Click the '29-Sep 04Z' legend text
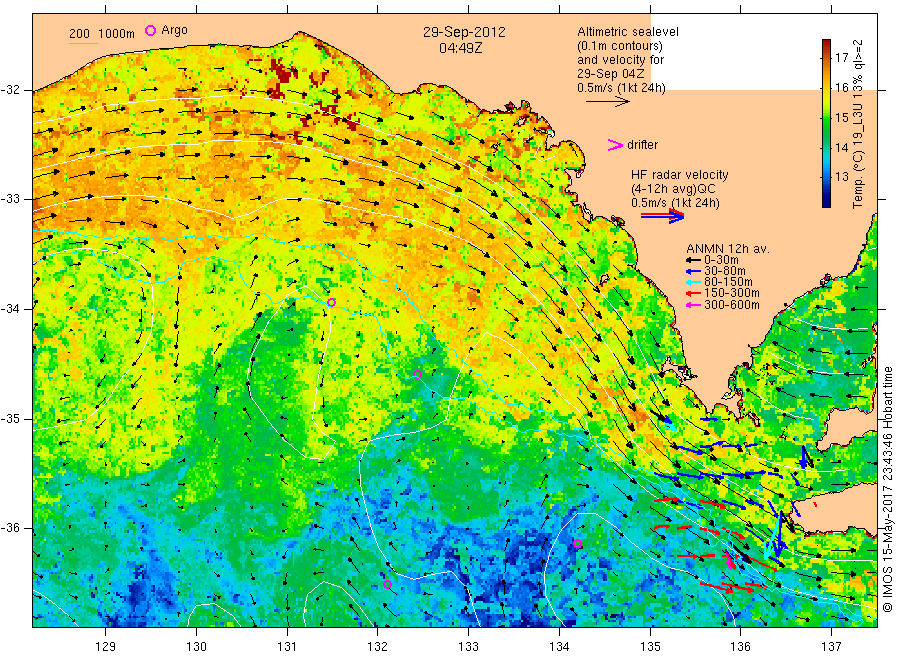This screenshot has height=660, width=900. pos(611,73)
